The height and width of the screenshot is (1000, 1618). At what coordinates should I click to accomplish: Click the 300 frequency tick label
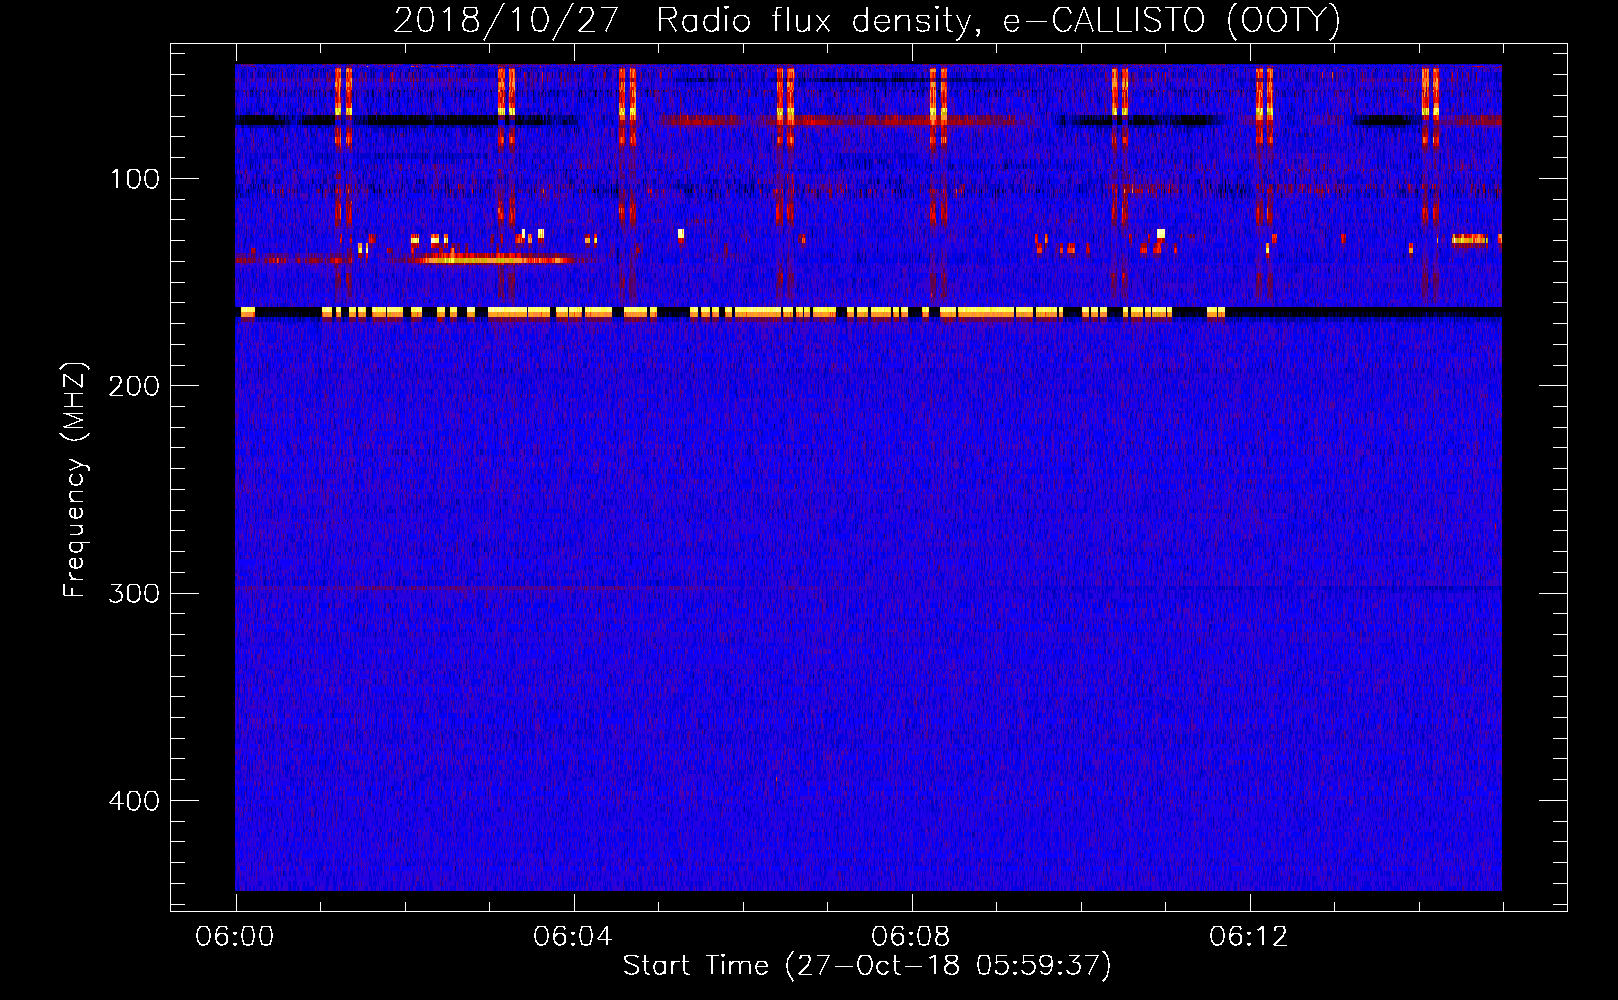coord(134,593)
